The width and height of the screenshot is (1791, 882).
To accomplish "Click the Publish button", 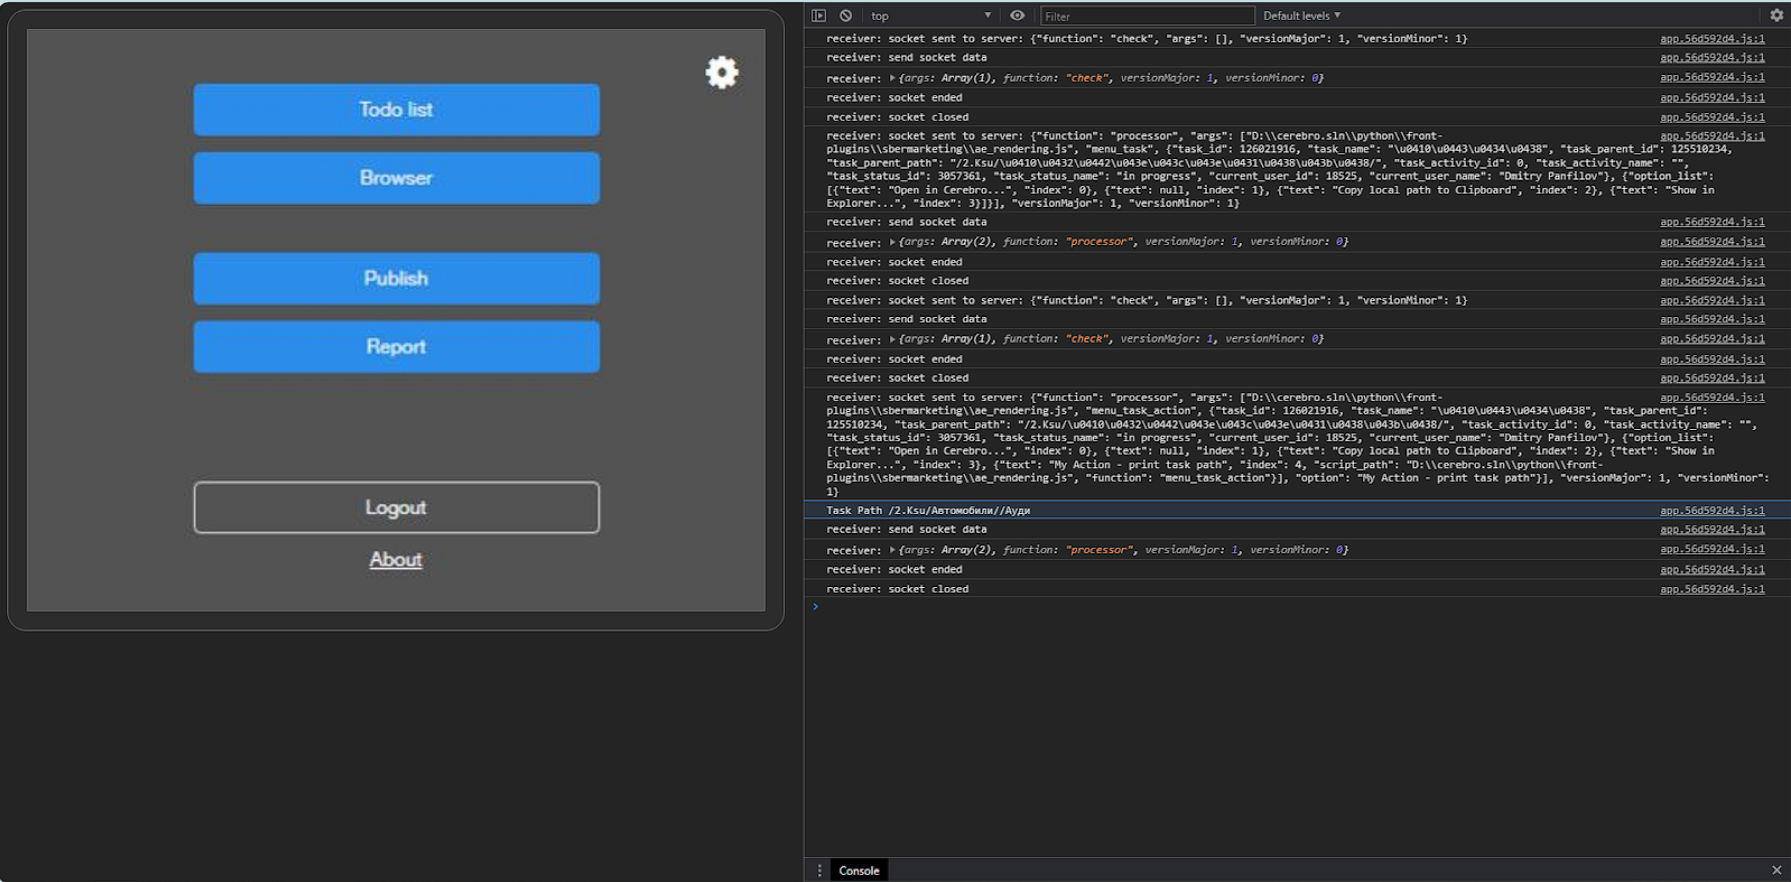I will (396, 278).
